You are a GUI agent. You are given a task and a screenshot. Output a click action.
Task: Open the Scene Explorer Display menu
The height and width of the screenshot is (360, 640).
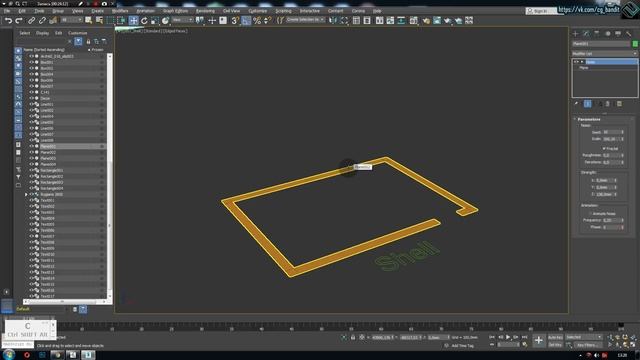point(42,33)
